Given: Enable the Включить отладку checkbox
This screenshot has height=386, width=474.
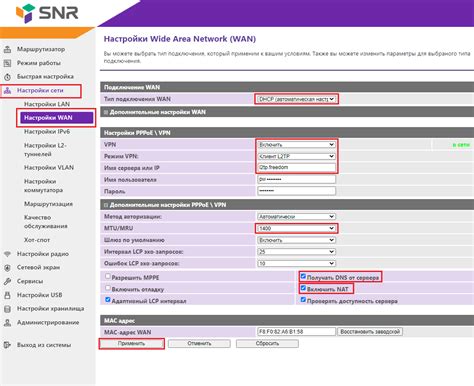Looking at the screenshot, I should click(x=108, y=288).
